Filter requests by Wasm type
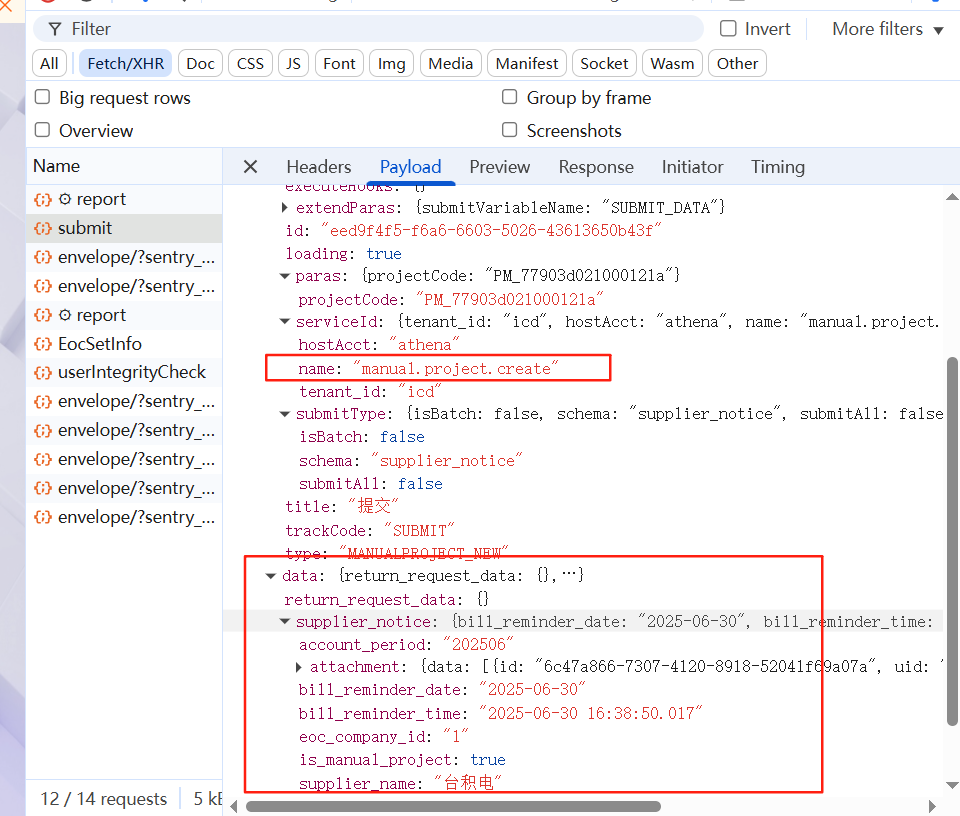Screen dimensions: 960x816 (672, 64)
